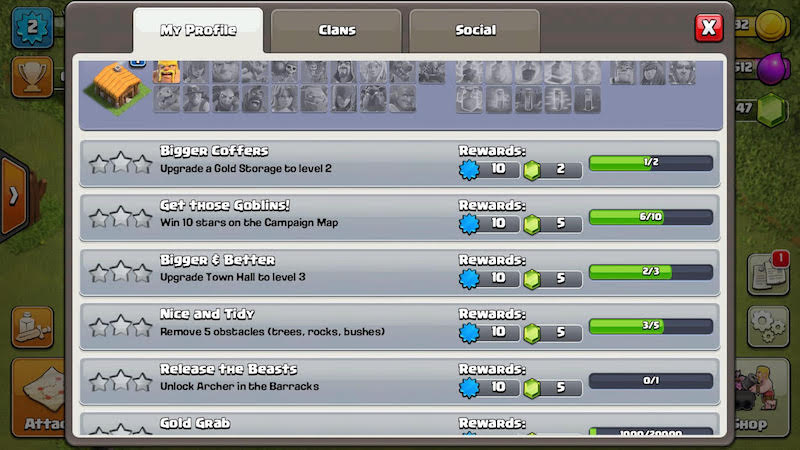Screen dimensions: 800x450
Task: Open the messages icon with notification badge
Action: [x=768, y=273]
